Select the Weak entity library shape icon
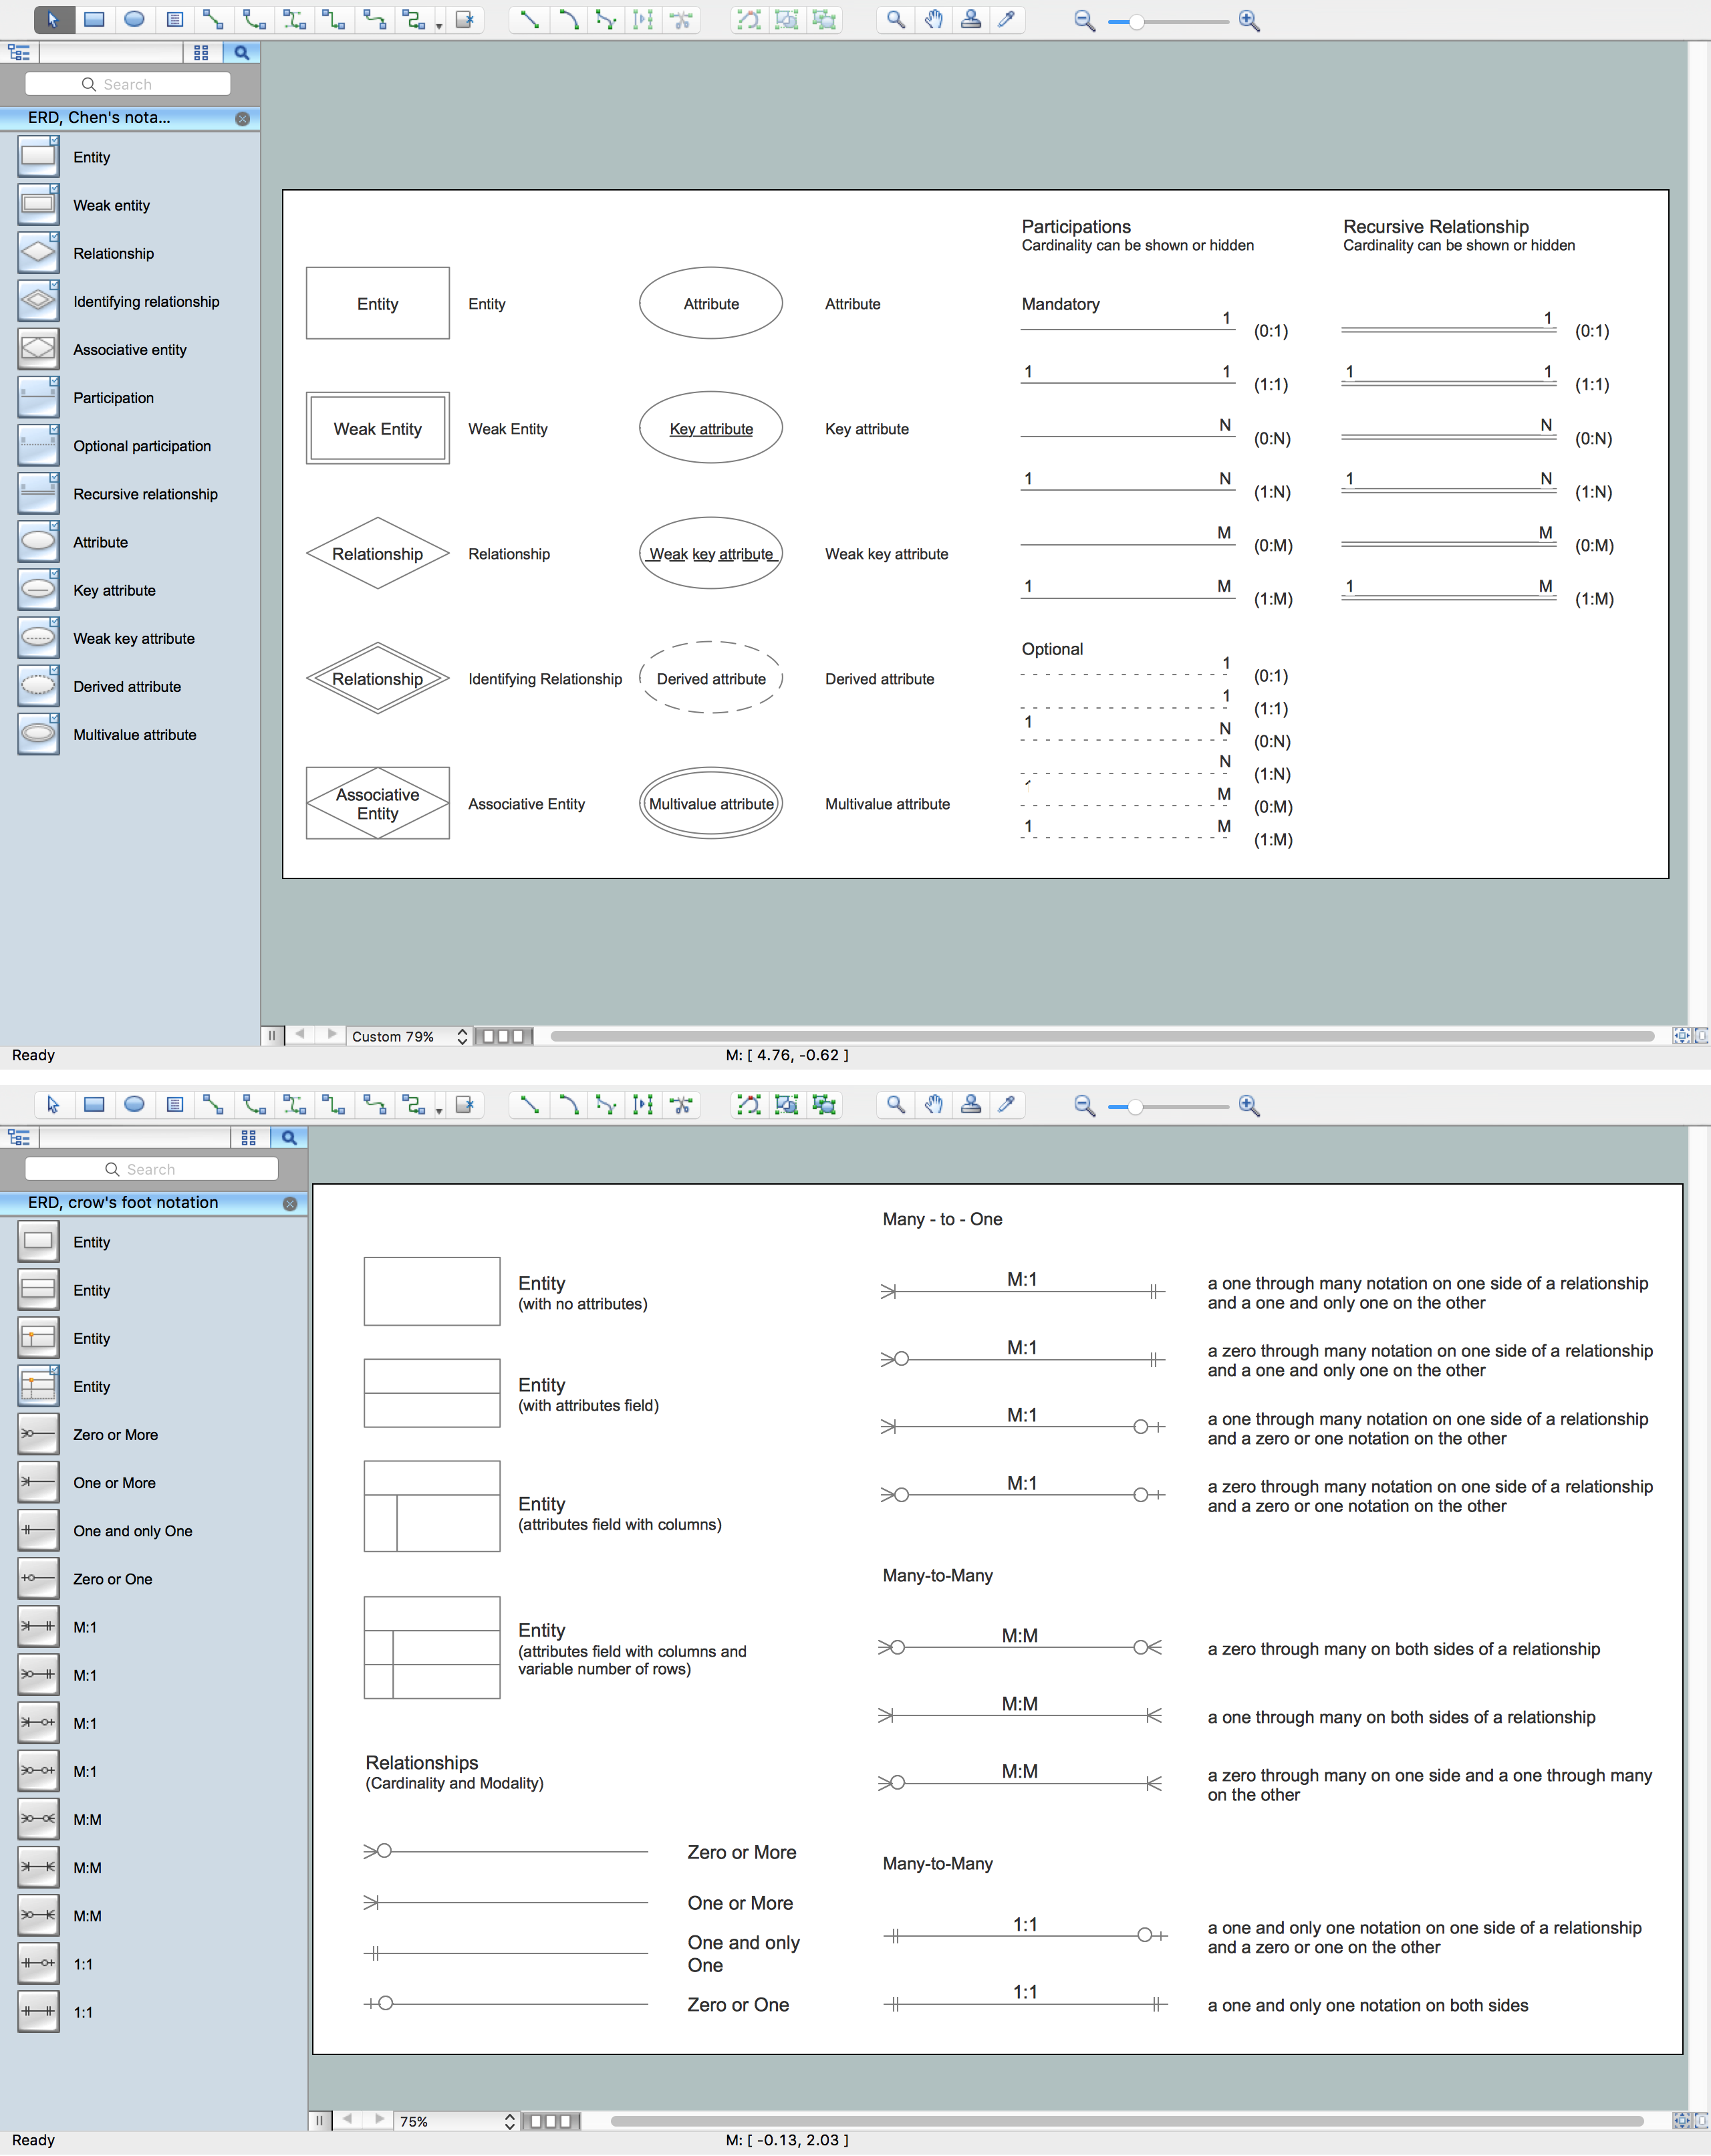 (38, 205)
